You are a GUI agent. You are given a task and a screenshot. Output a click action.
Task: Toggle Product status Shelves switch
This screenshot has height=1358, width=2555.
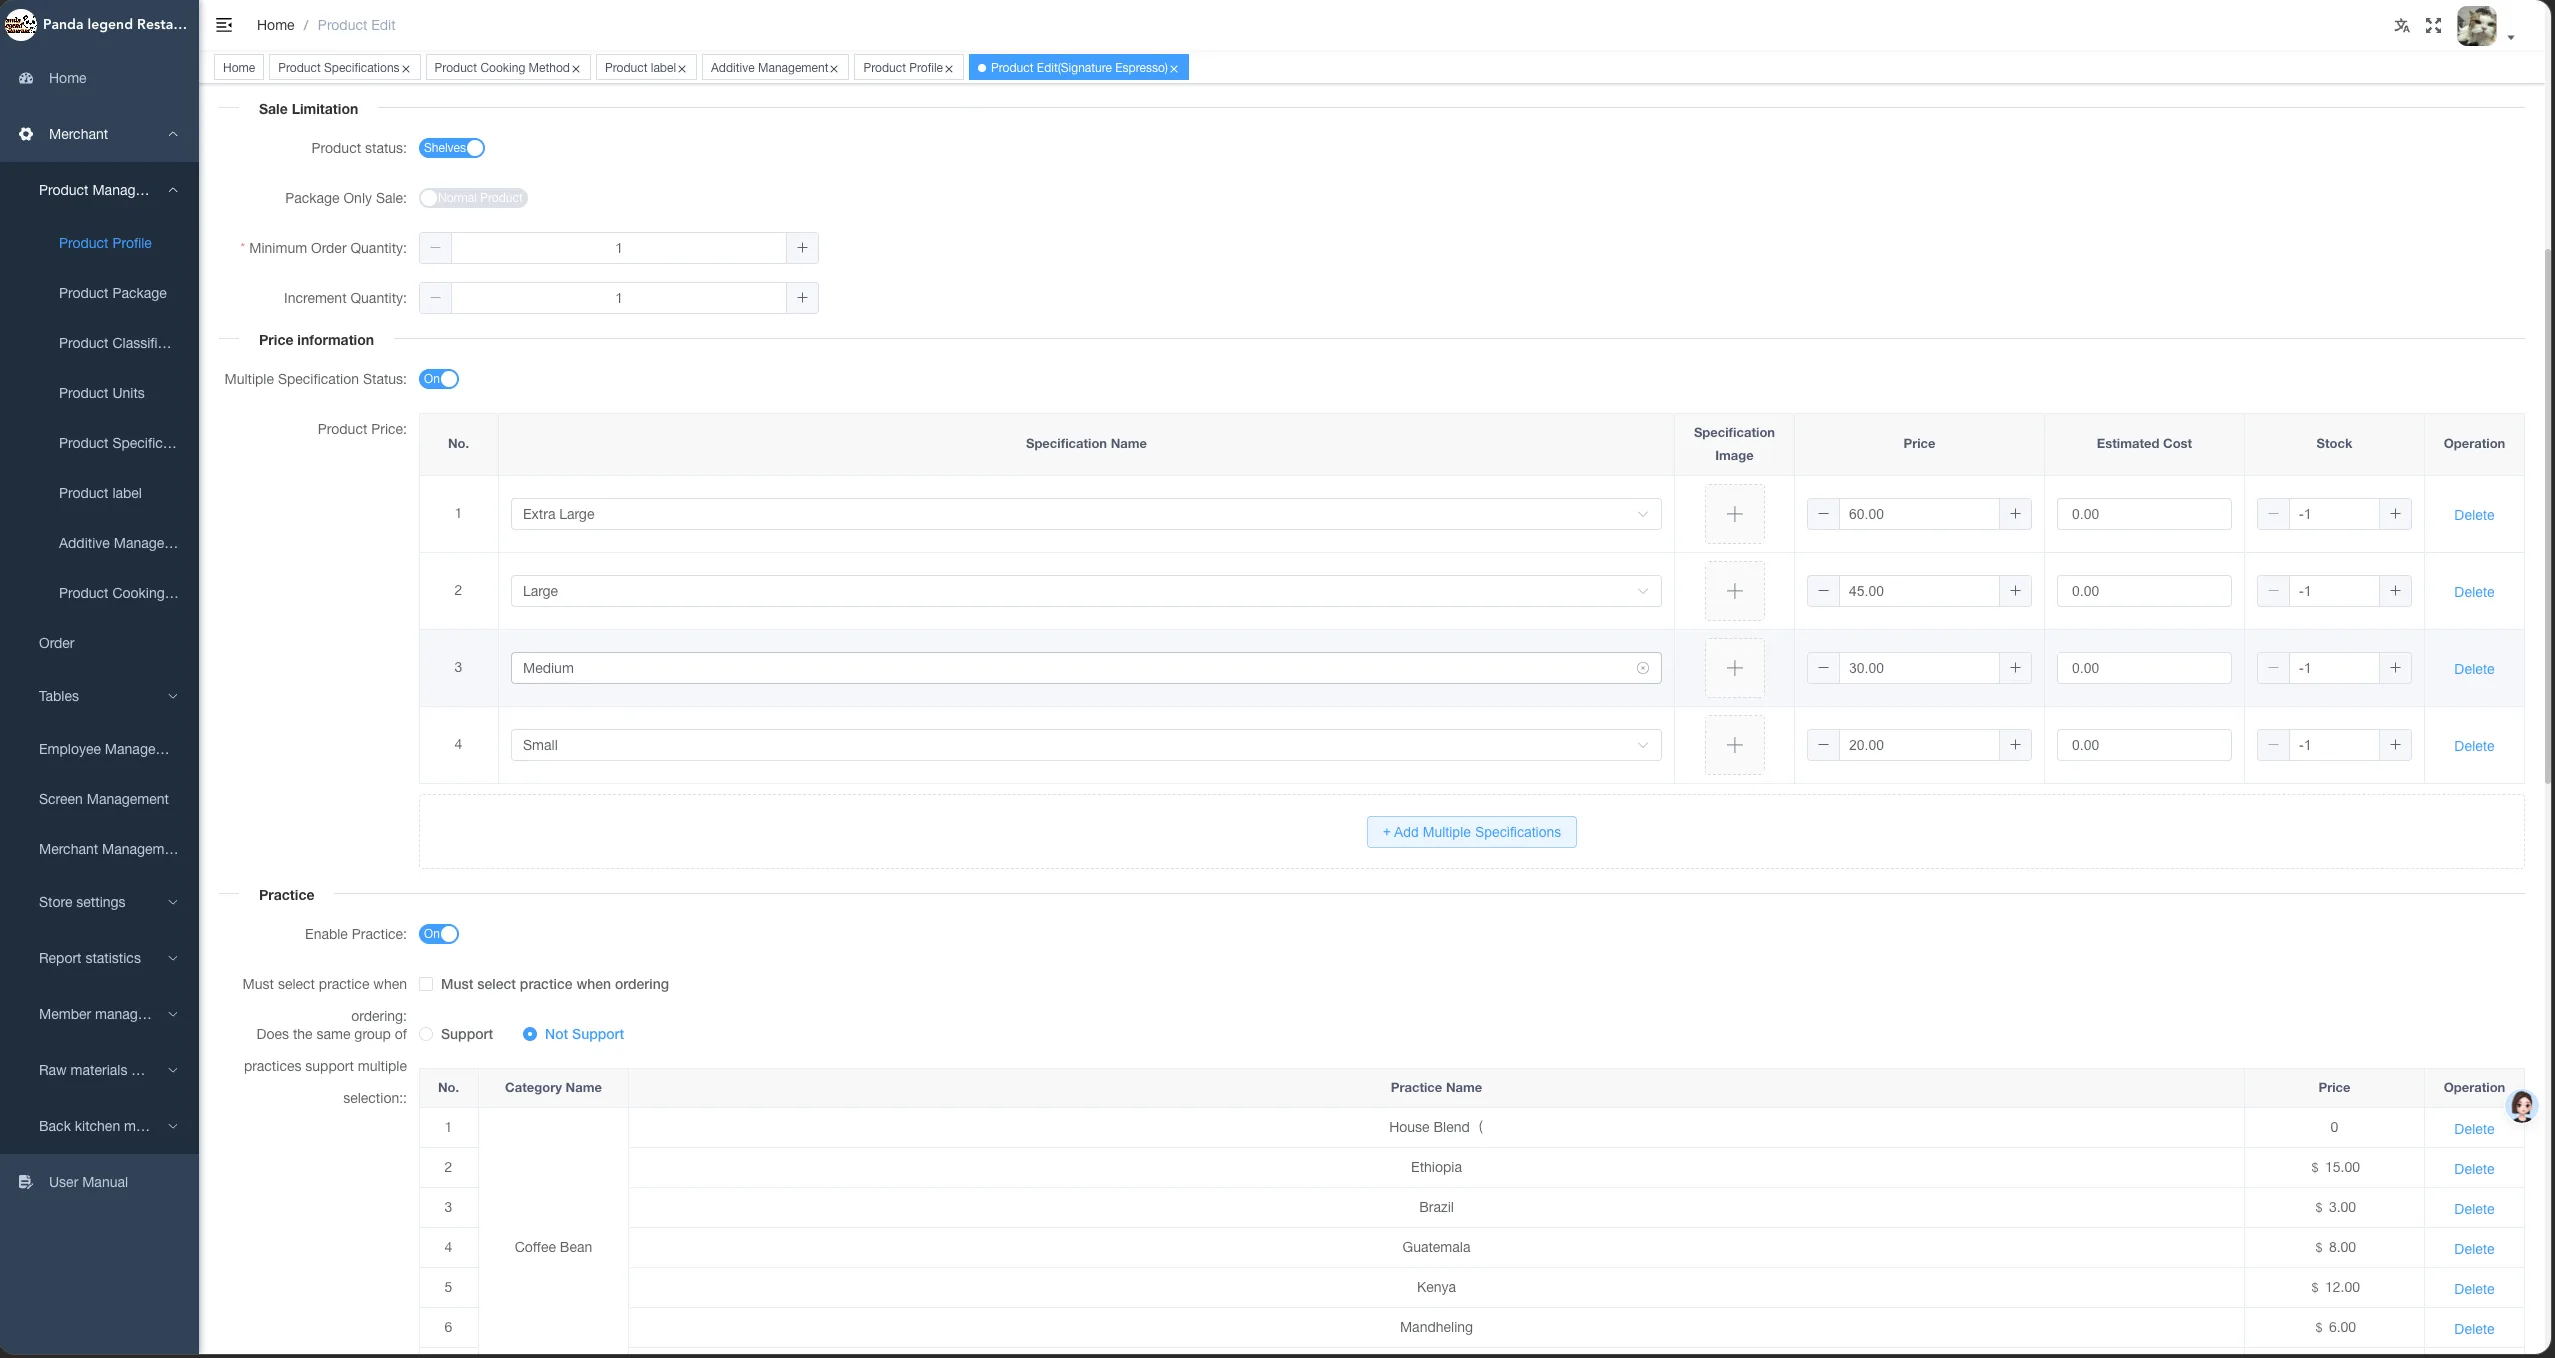452,148
